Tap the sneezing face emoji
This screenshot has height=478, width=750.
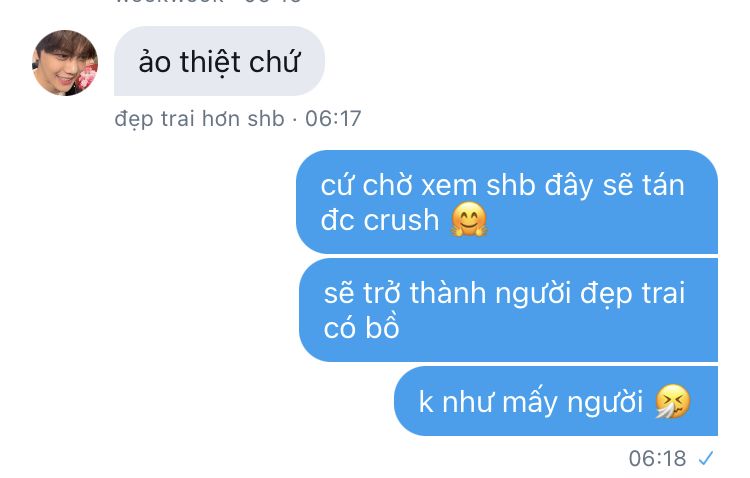pos(673,401)
